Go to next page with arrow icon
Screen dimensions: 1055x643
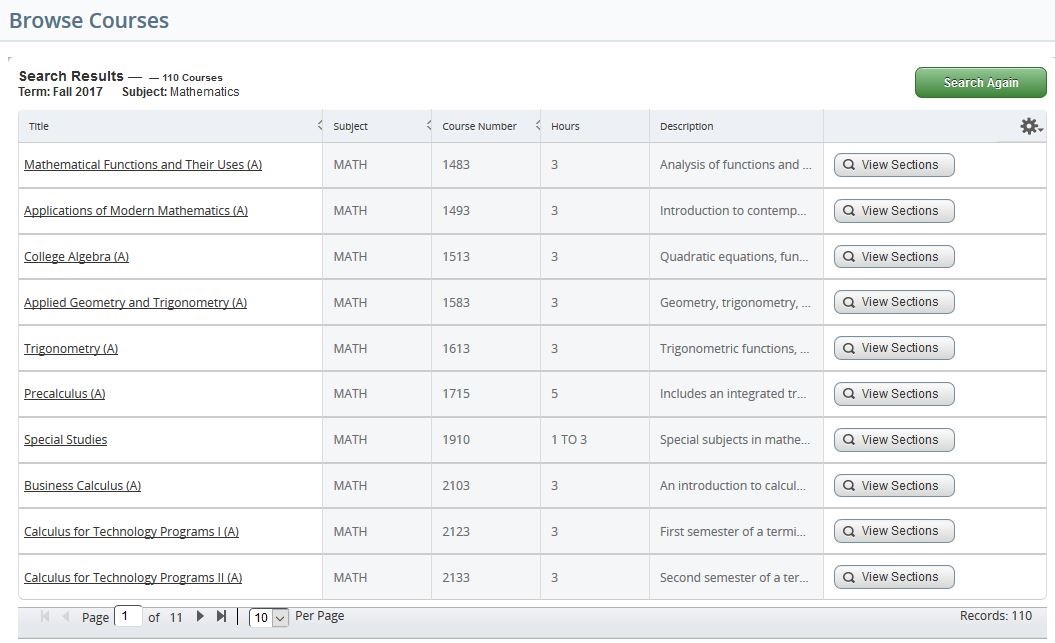pos(200,616)
